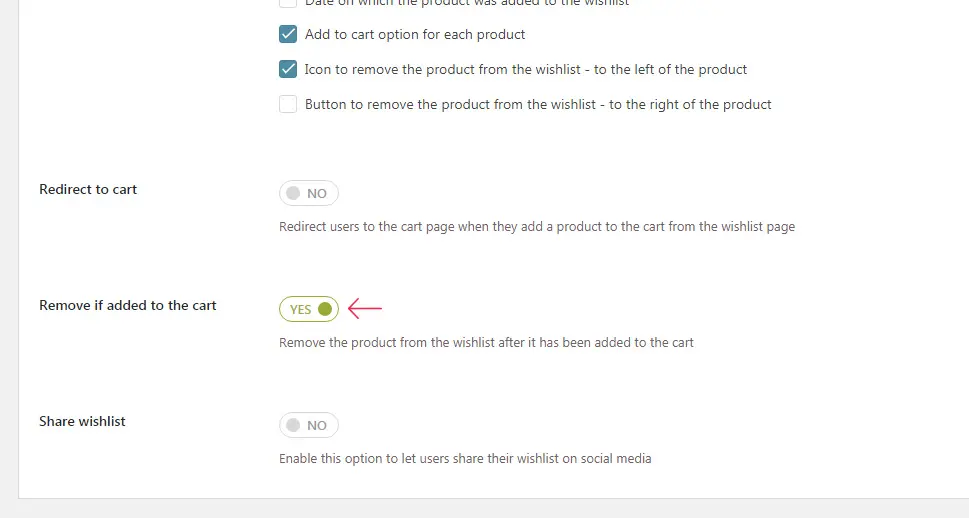969x518 pixels.
Task: Turn on the Redirect to cart toggle
Action: coord(309,193)
